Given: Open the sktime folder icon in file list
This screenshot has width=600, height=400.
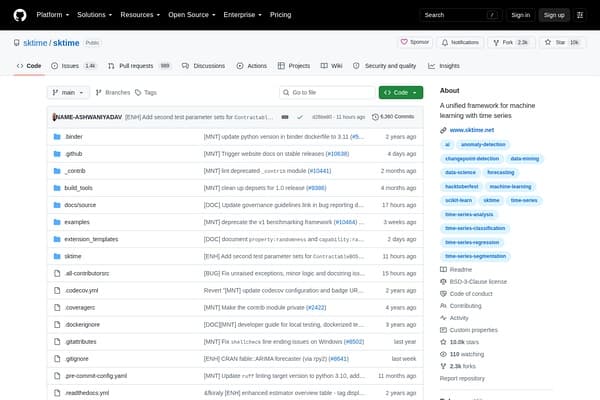Looking at the screenshot, I should click(57, 256).
